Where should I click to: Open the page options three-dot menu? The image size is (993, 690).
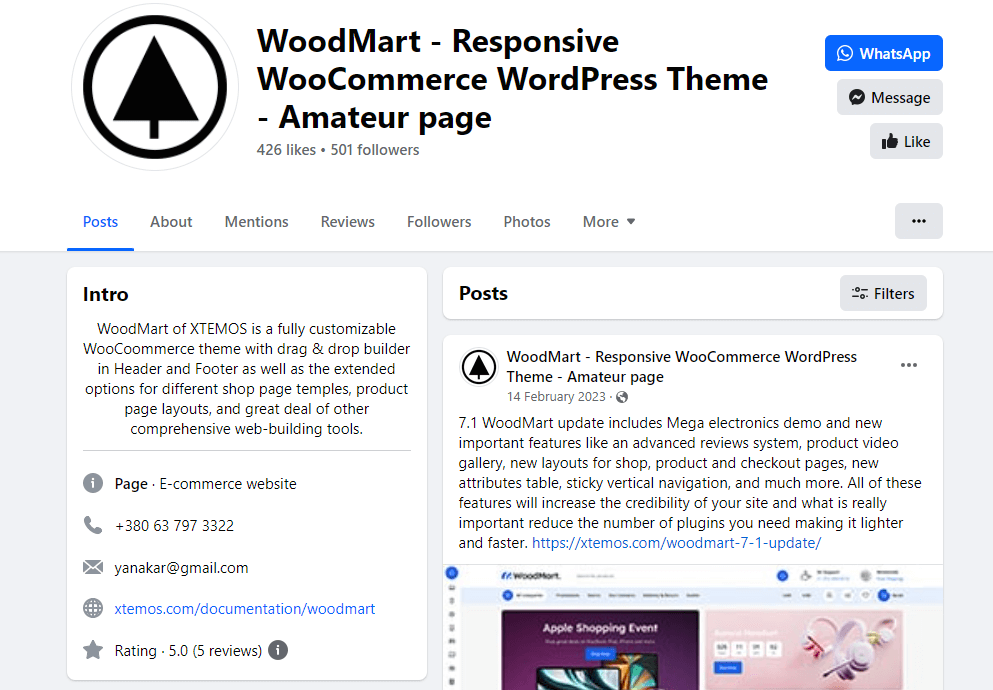[x=918, y=221]
